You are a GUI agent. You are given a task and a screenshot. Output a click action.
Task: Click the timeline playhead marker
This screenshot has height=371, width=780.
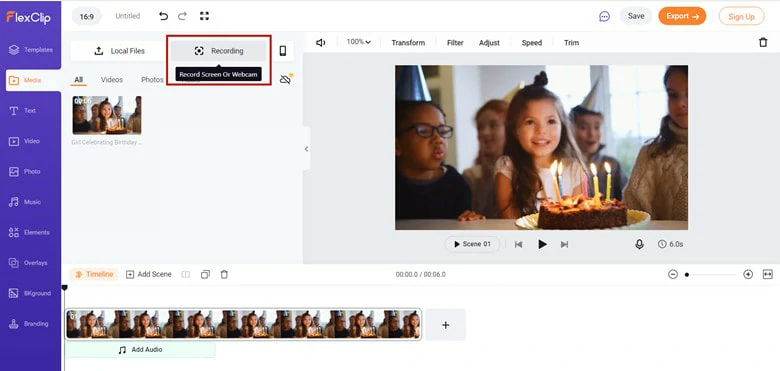click(64, 288)
